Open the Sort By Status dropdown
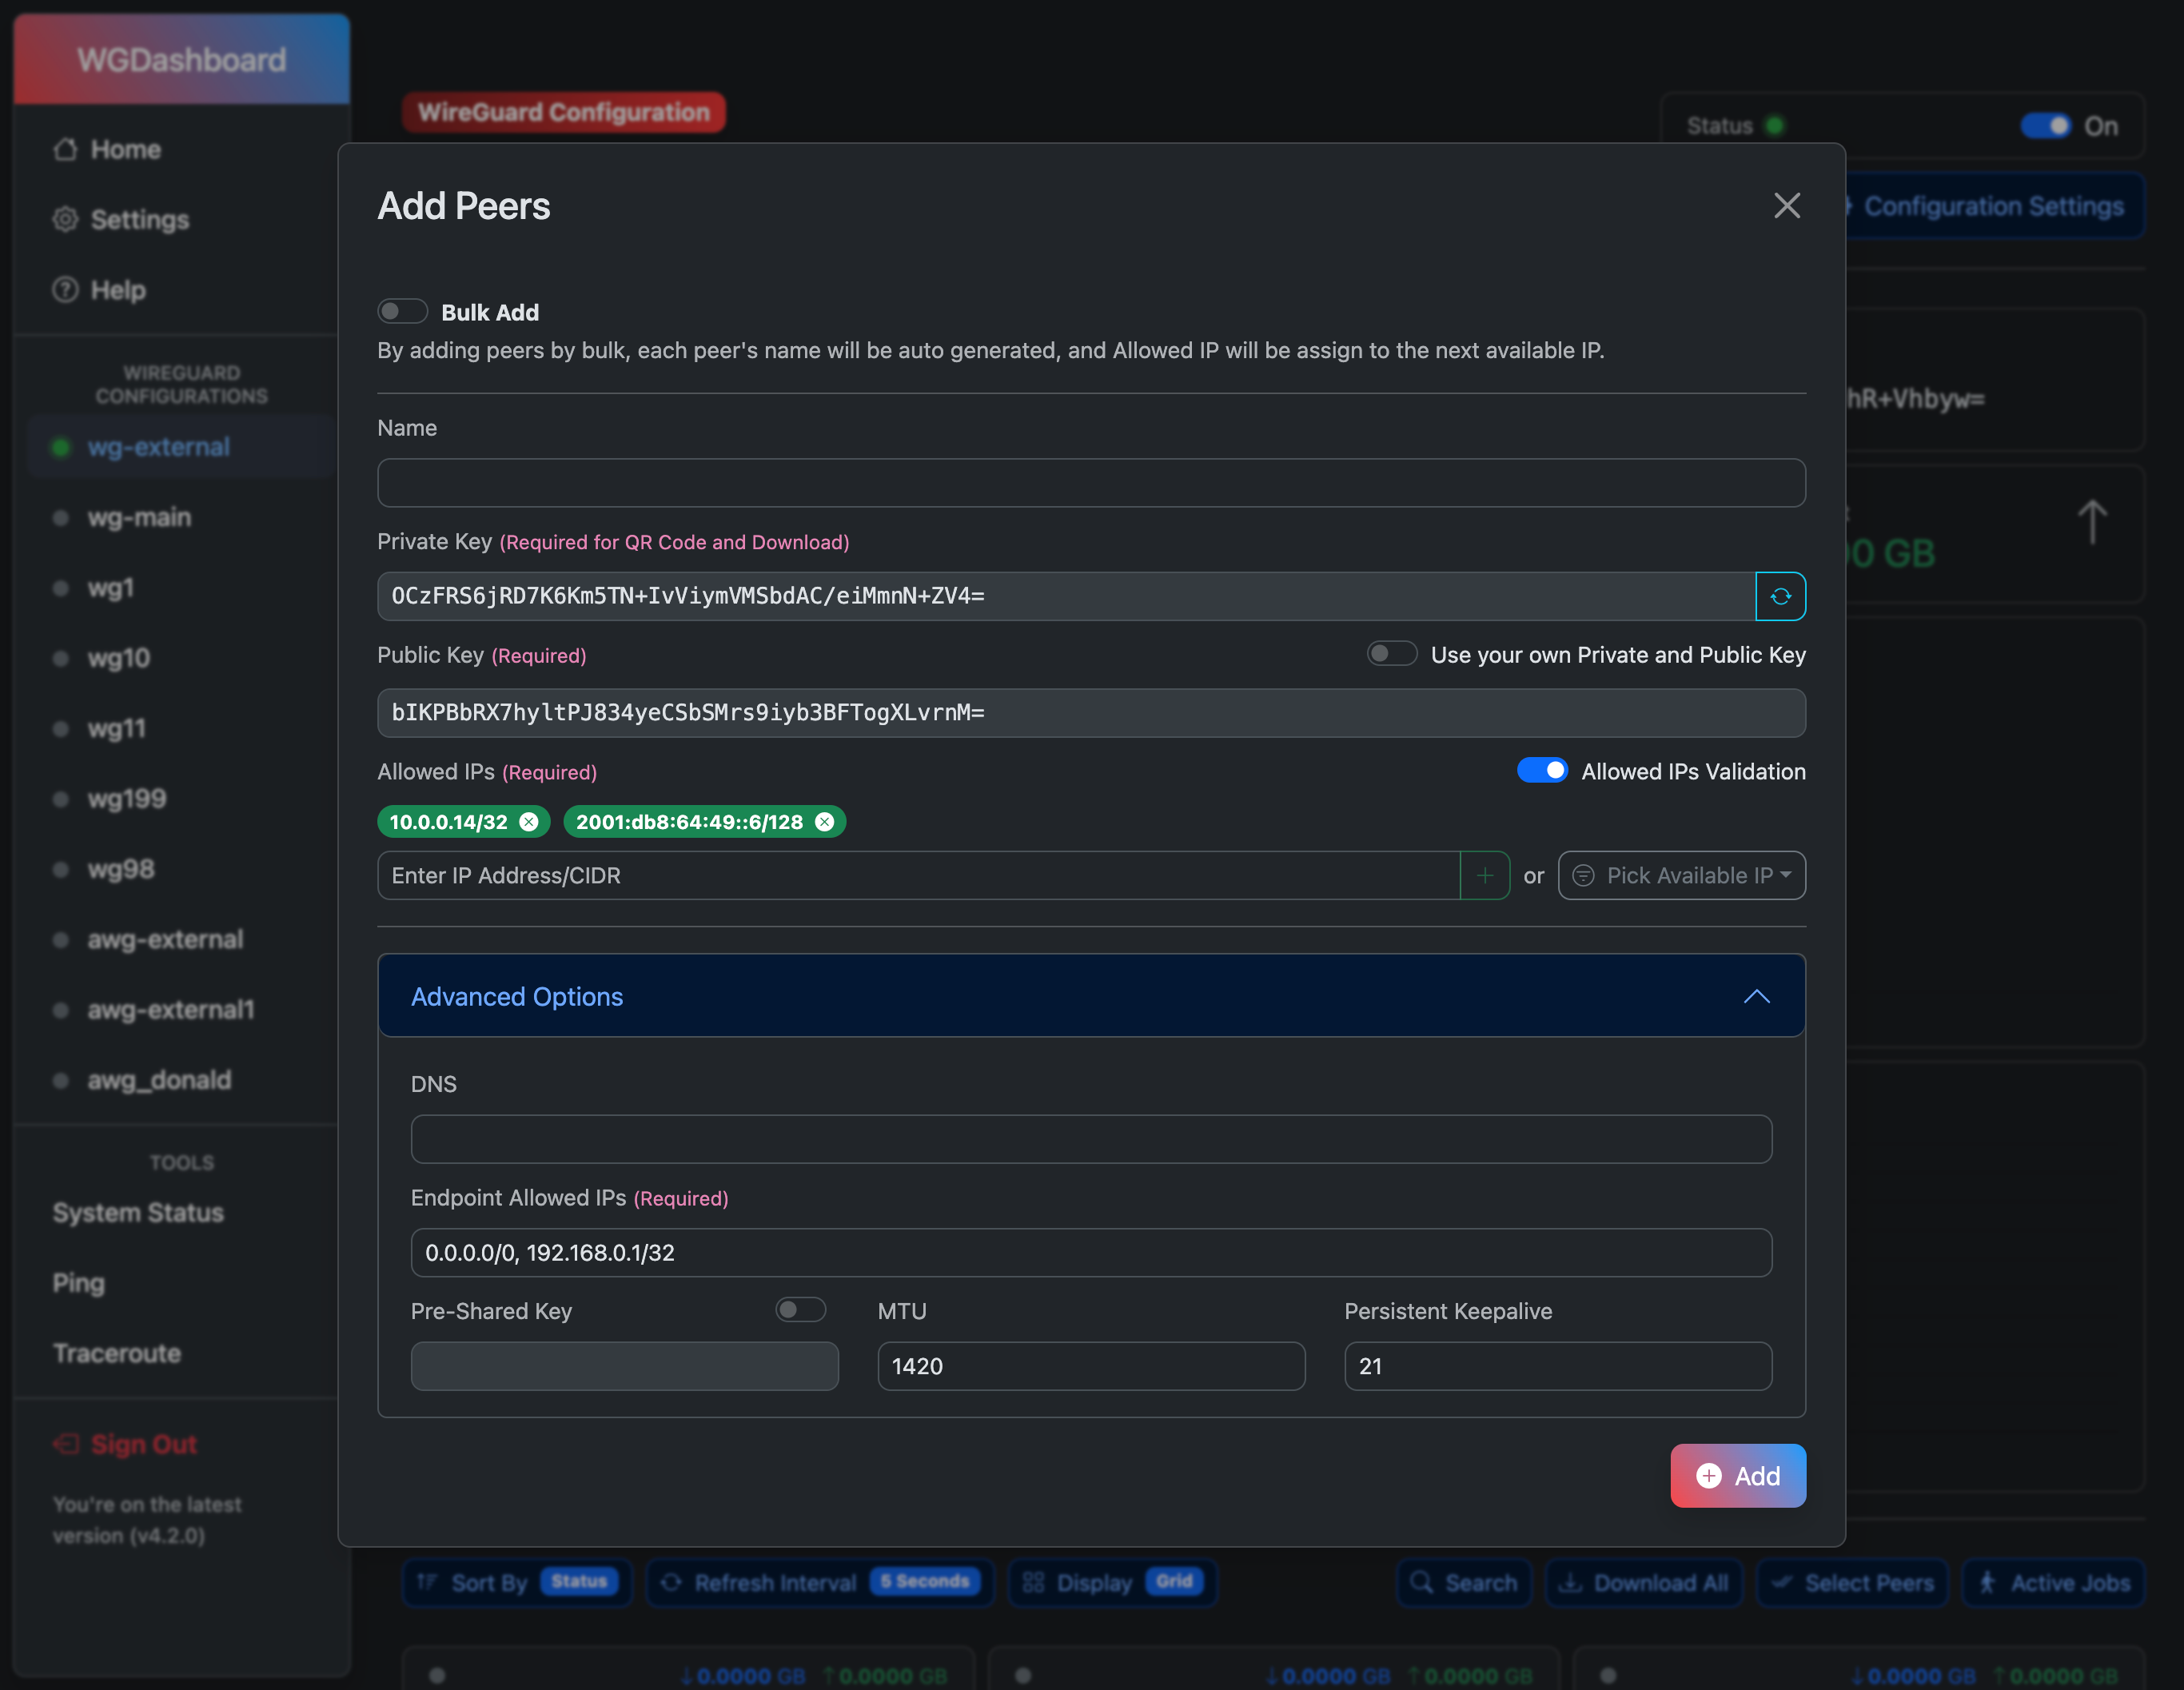Screen dimensions: 2184x1690 [x=518, y=1582]
